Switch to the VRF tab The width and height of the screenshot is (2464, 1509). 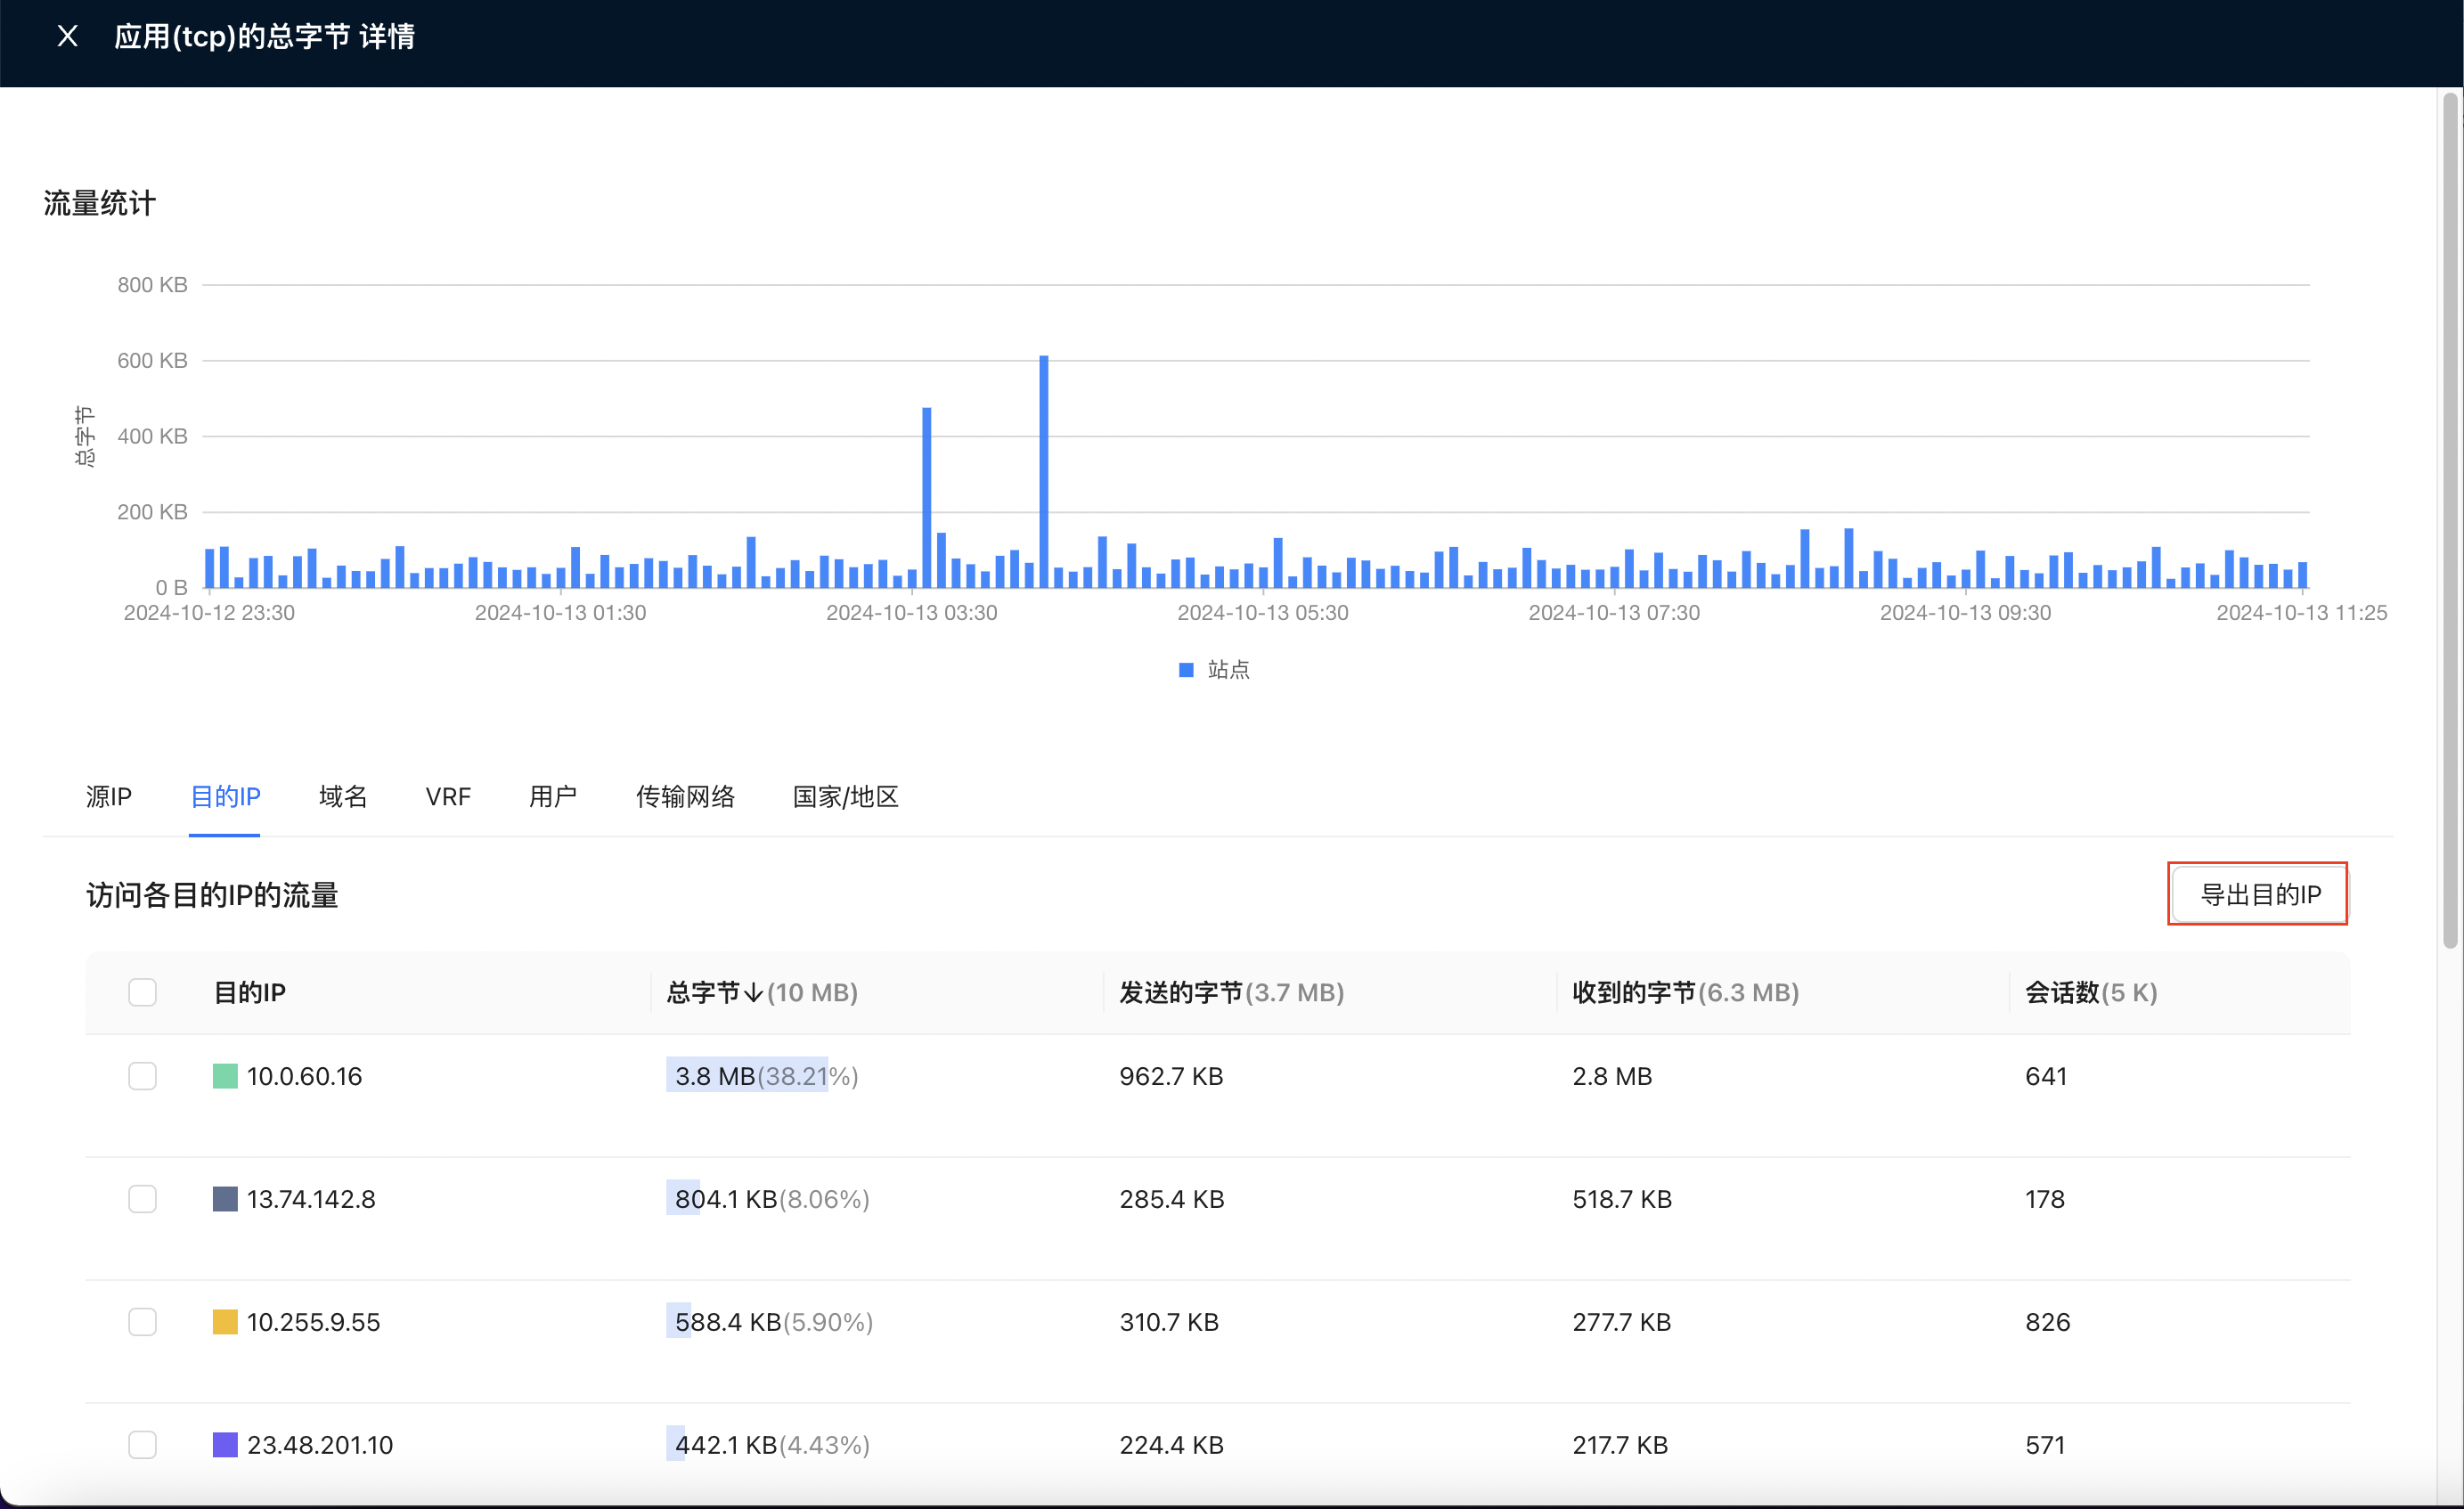pos(448,797)
